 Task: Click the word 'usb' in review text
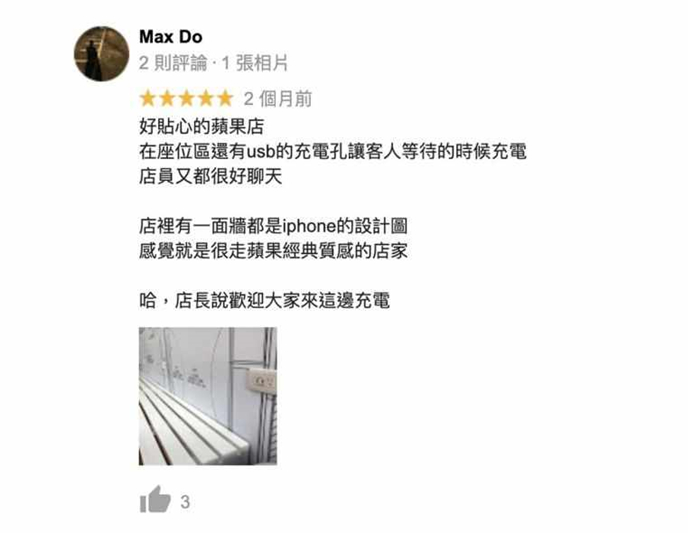click(261, 152)
